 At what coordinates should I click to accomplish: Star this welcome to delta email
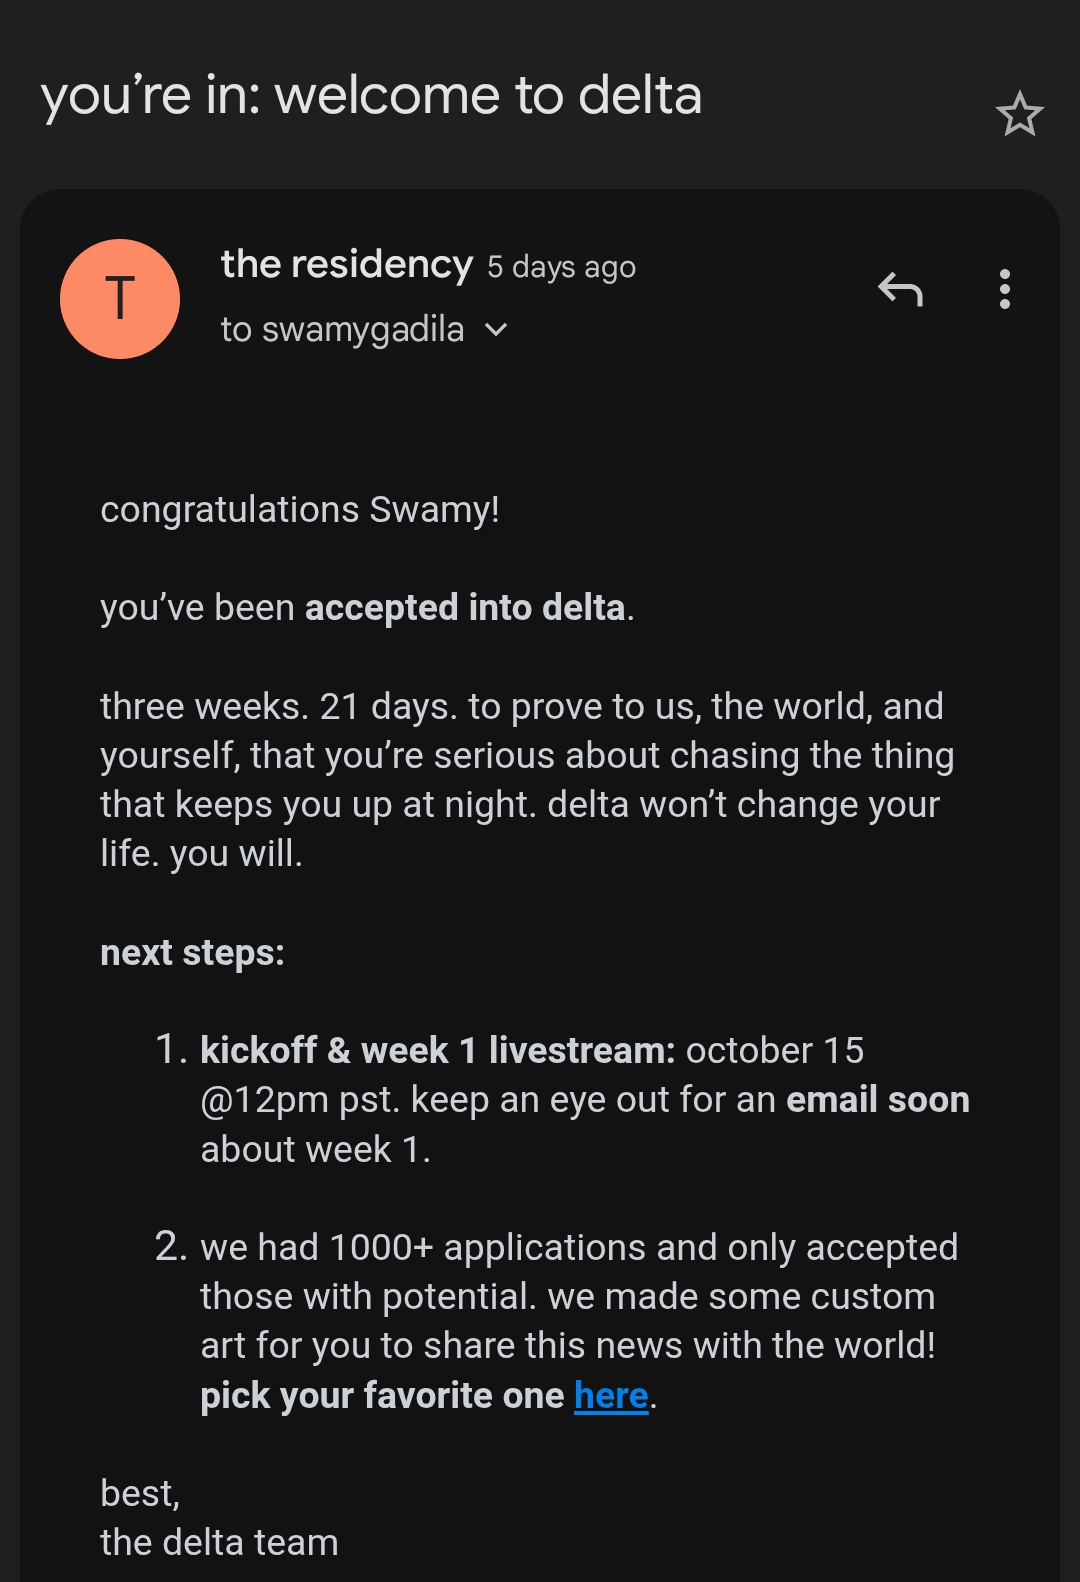coord(1019,114)
